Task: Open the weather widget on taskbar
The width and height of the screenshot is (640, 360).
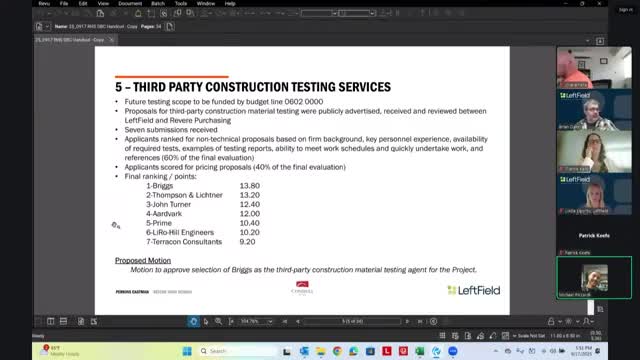Action: 59,351
